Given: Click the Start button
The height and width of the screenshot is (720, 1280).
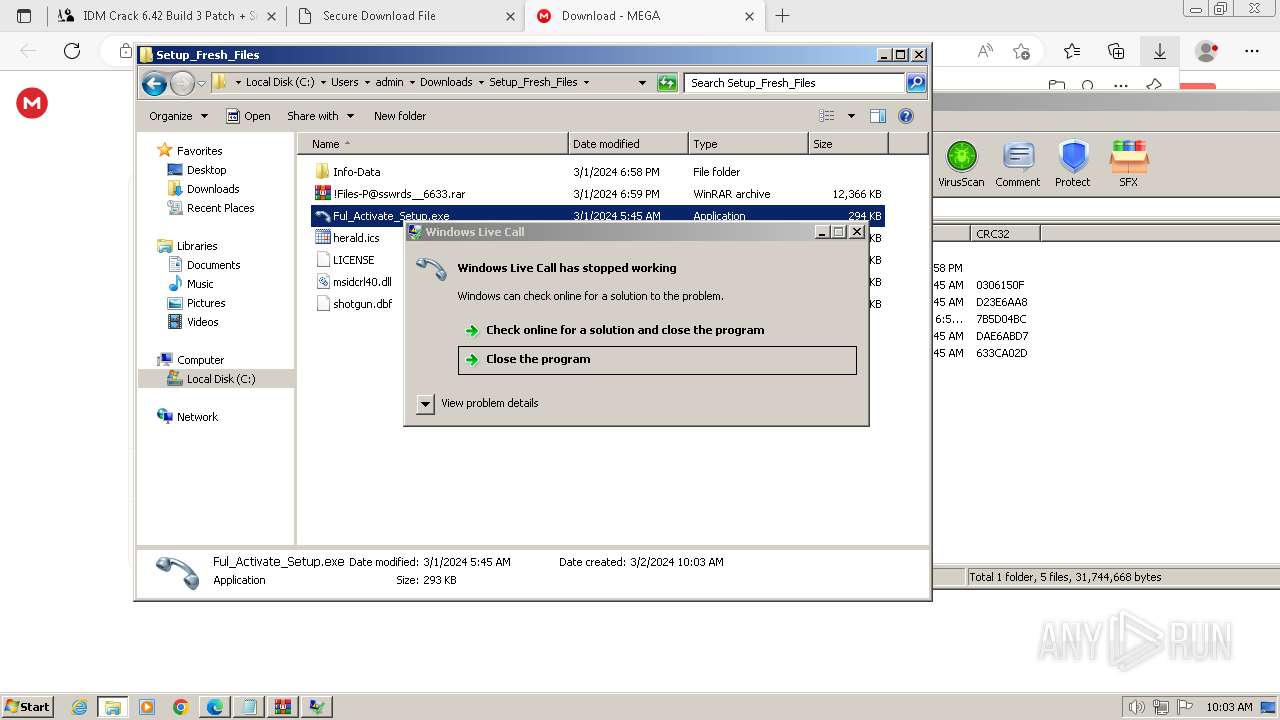Looking at the screenshot, I should point(27,707).
